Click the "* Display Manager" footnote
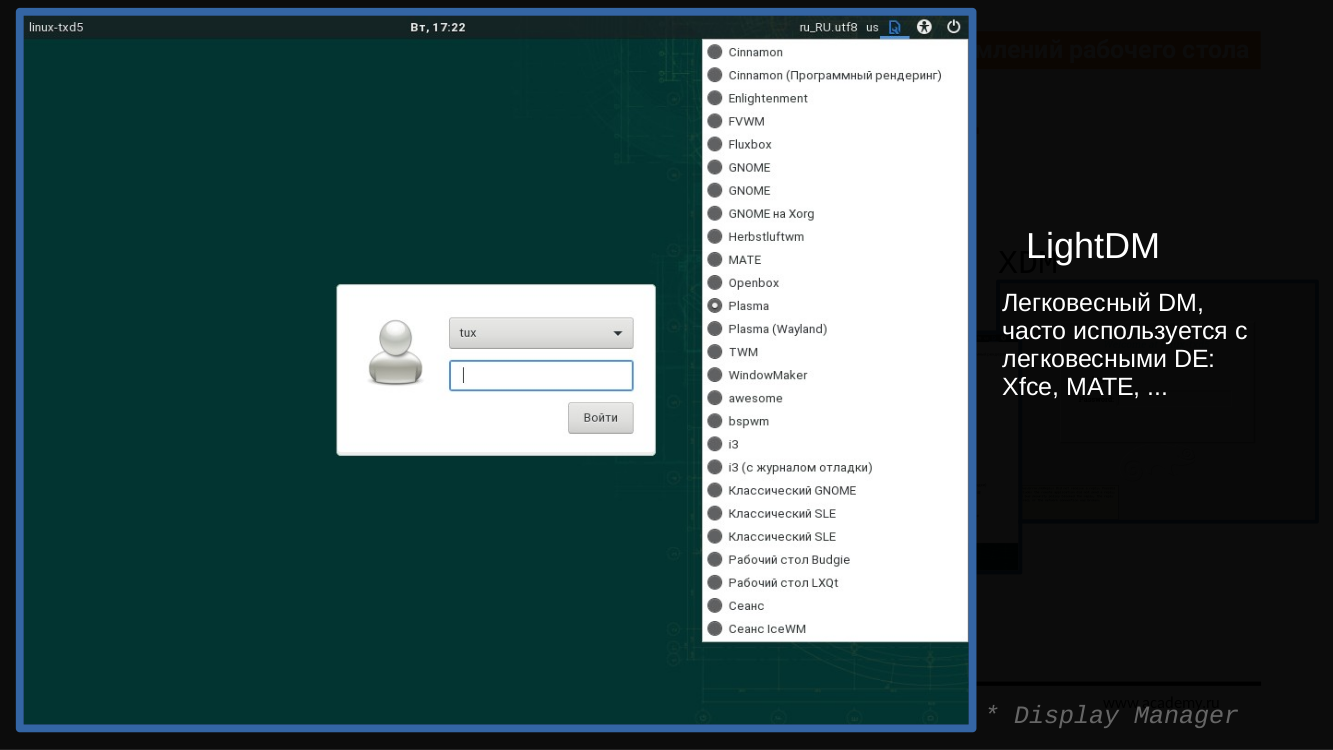1333x750 pixels. [x=1112, y=715]
